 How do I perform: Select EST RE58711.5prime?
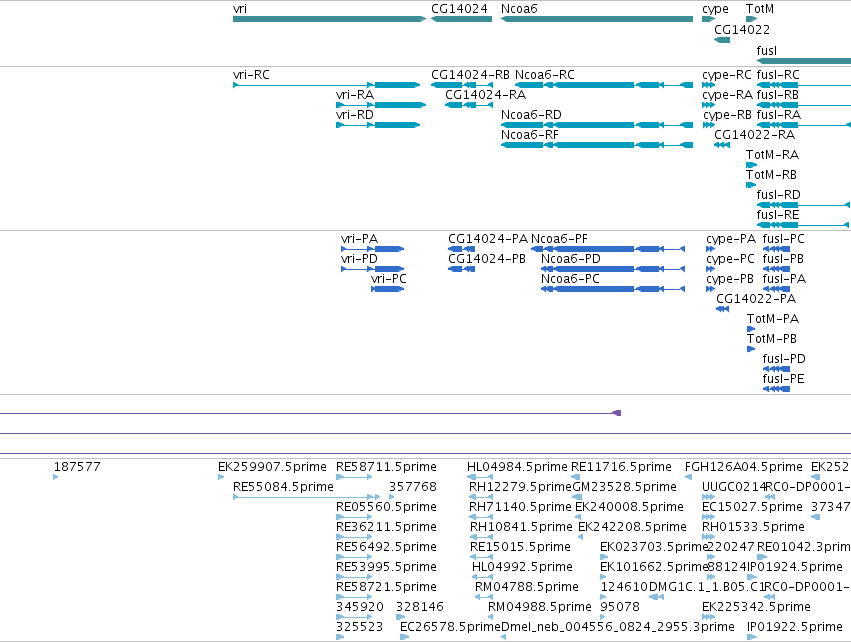point(354,477)
